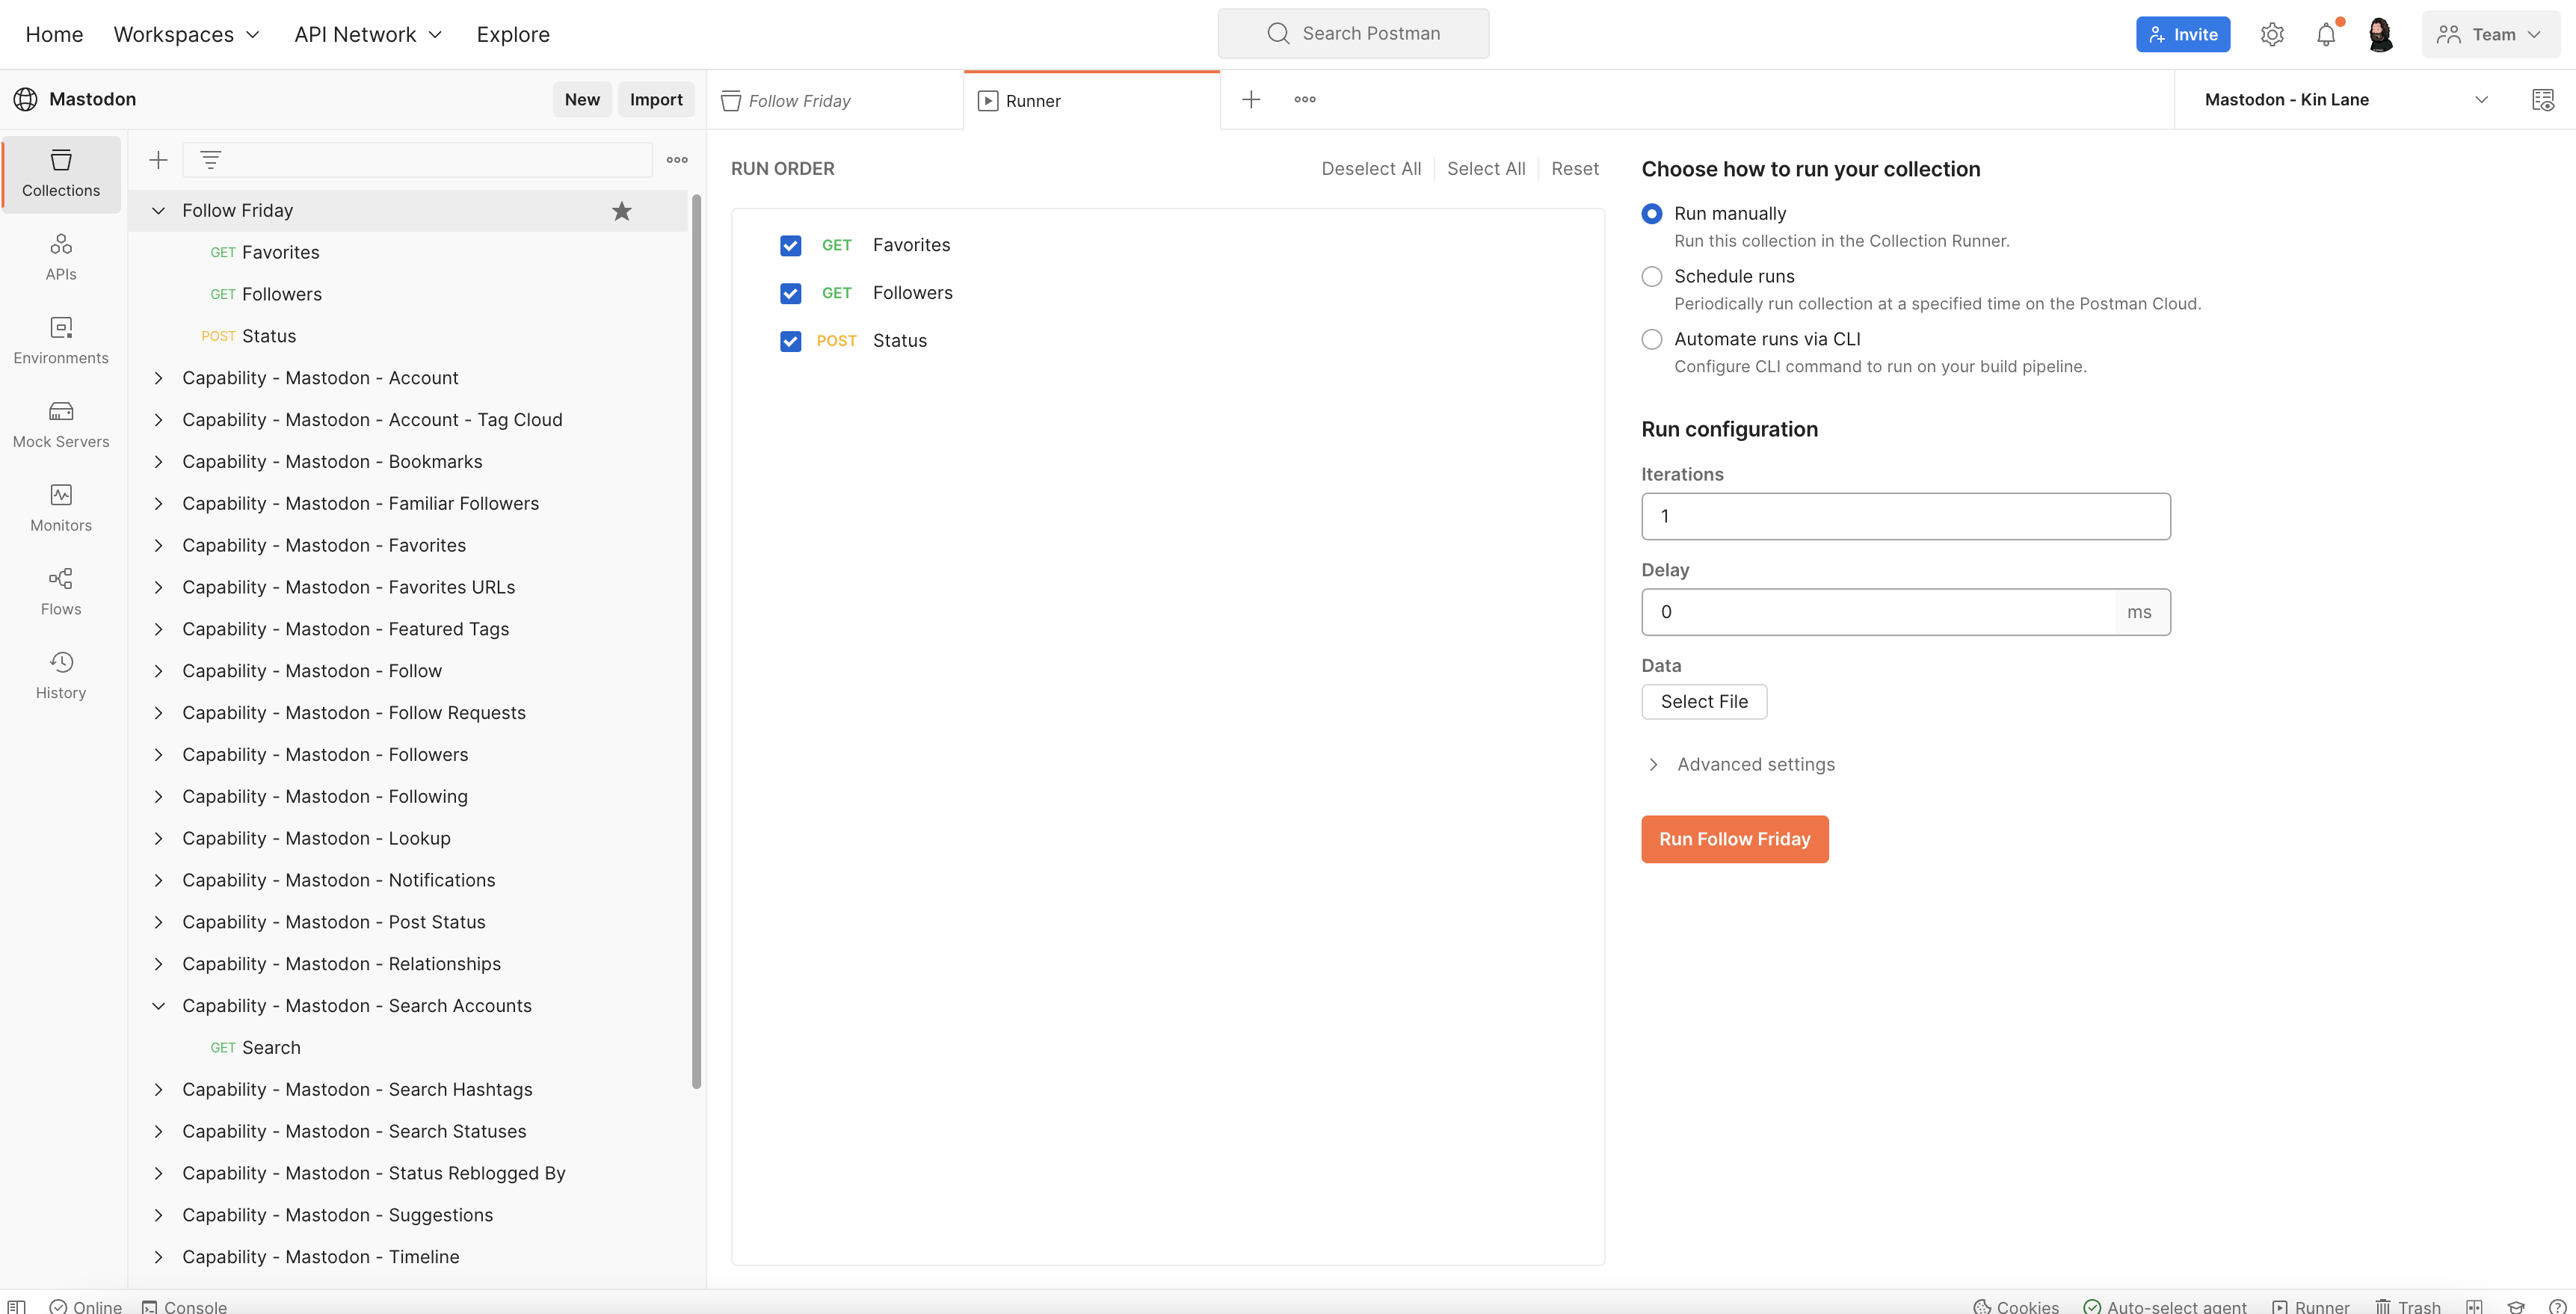This screenshot has width=2576, height=1314.
Task: Click the collections list scrollbar
Action: tap(696, 640)
